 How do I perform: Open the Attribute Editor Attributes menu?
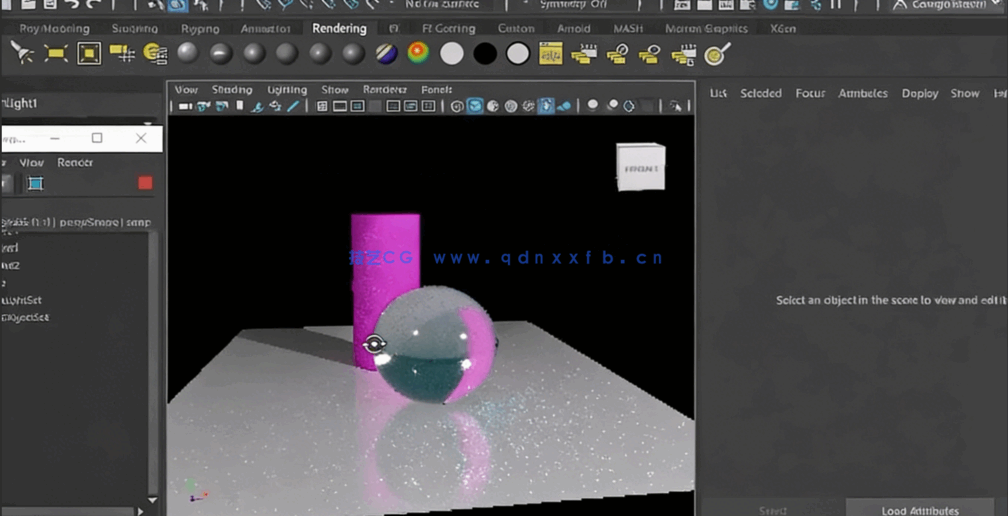[863, 93]
